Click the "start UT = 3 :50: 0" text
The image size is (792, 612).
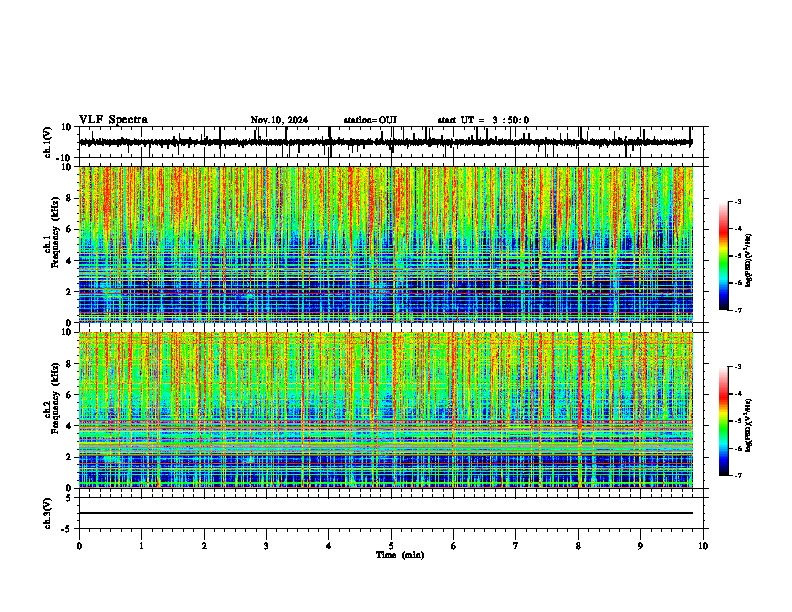click(x=483, y=120)
